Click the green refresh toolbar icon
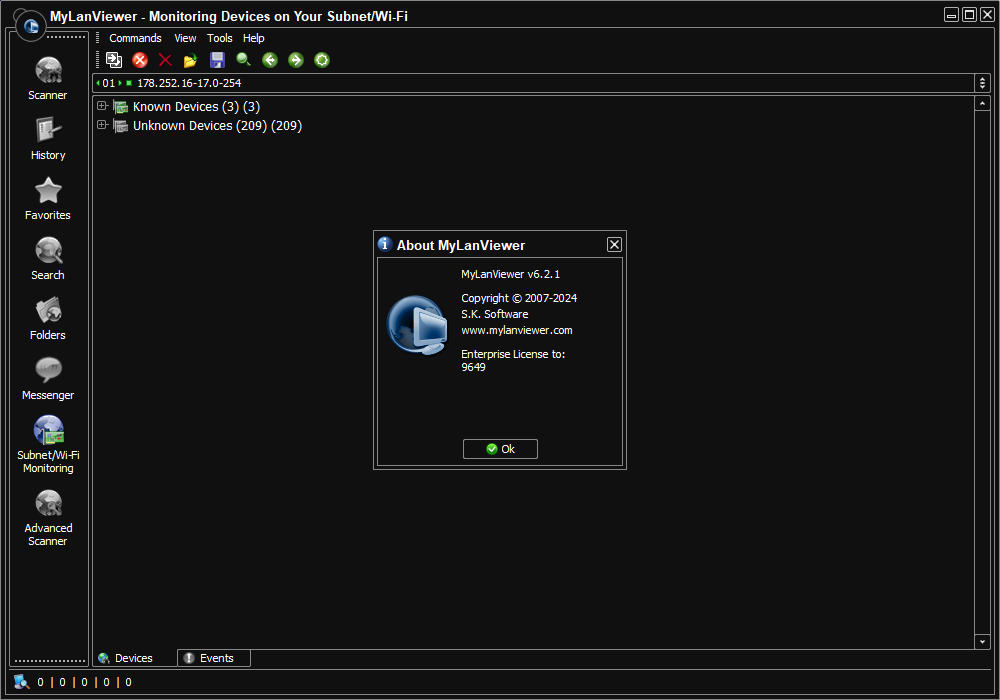Viewport: 1000px width, 700px height. [x=322, y=60]
